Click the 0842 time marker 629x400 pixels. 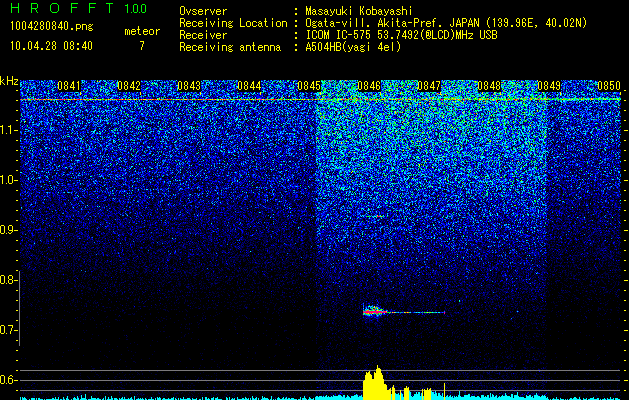coord(129,86)
